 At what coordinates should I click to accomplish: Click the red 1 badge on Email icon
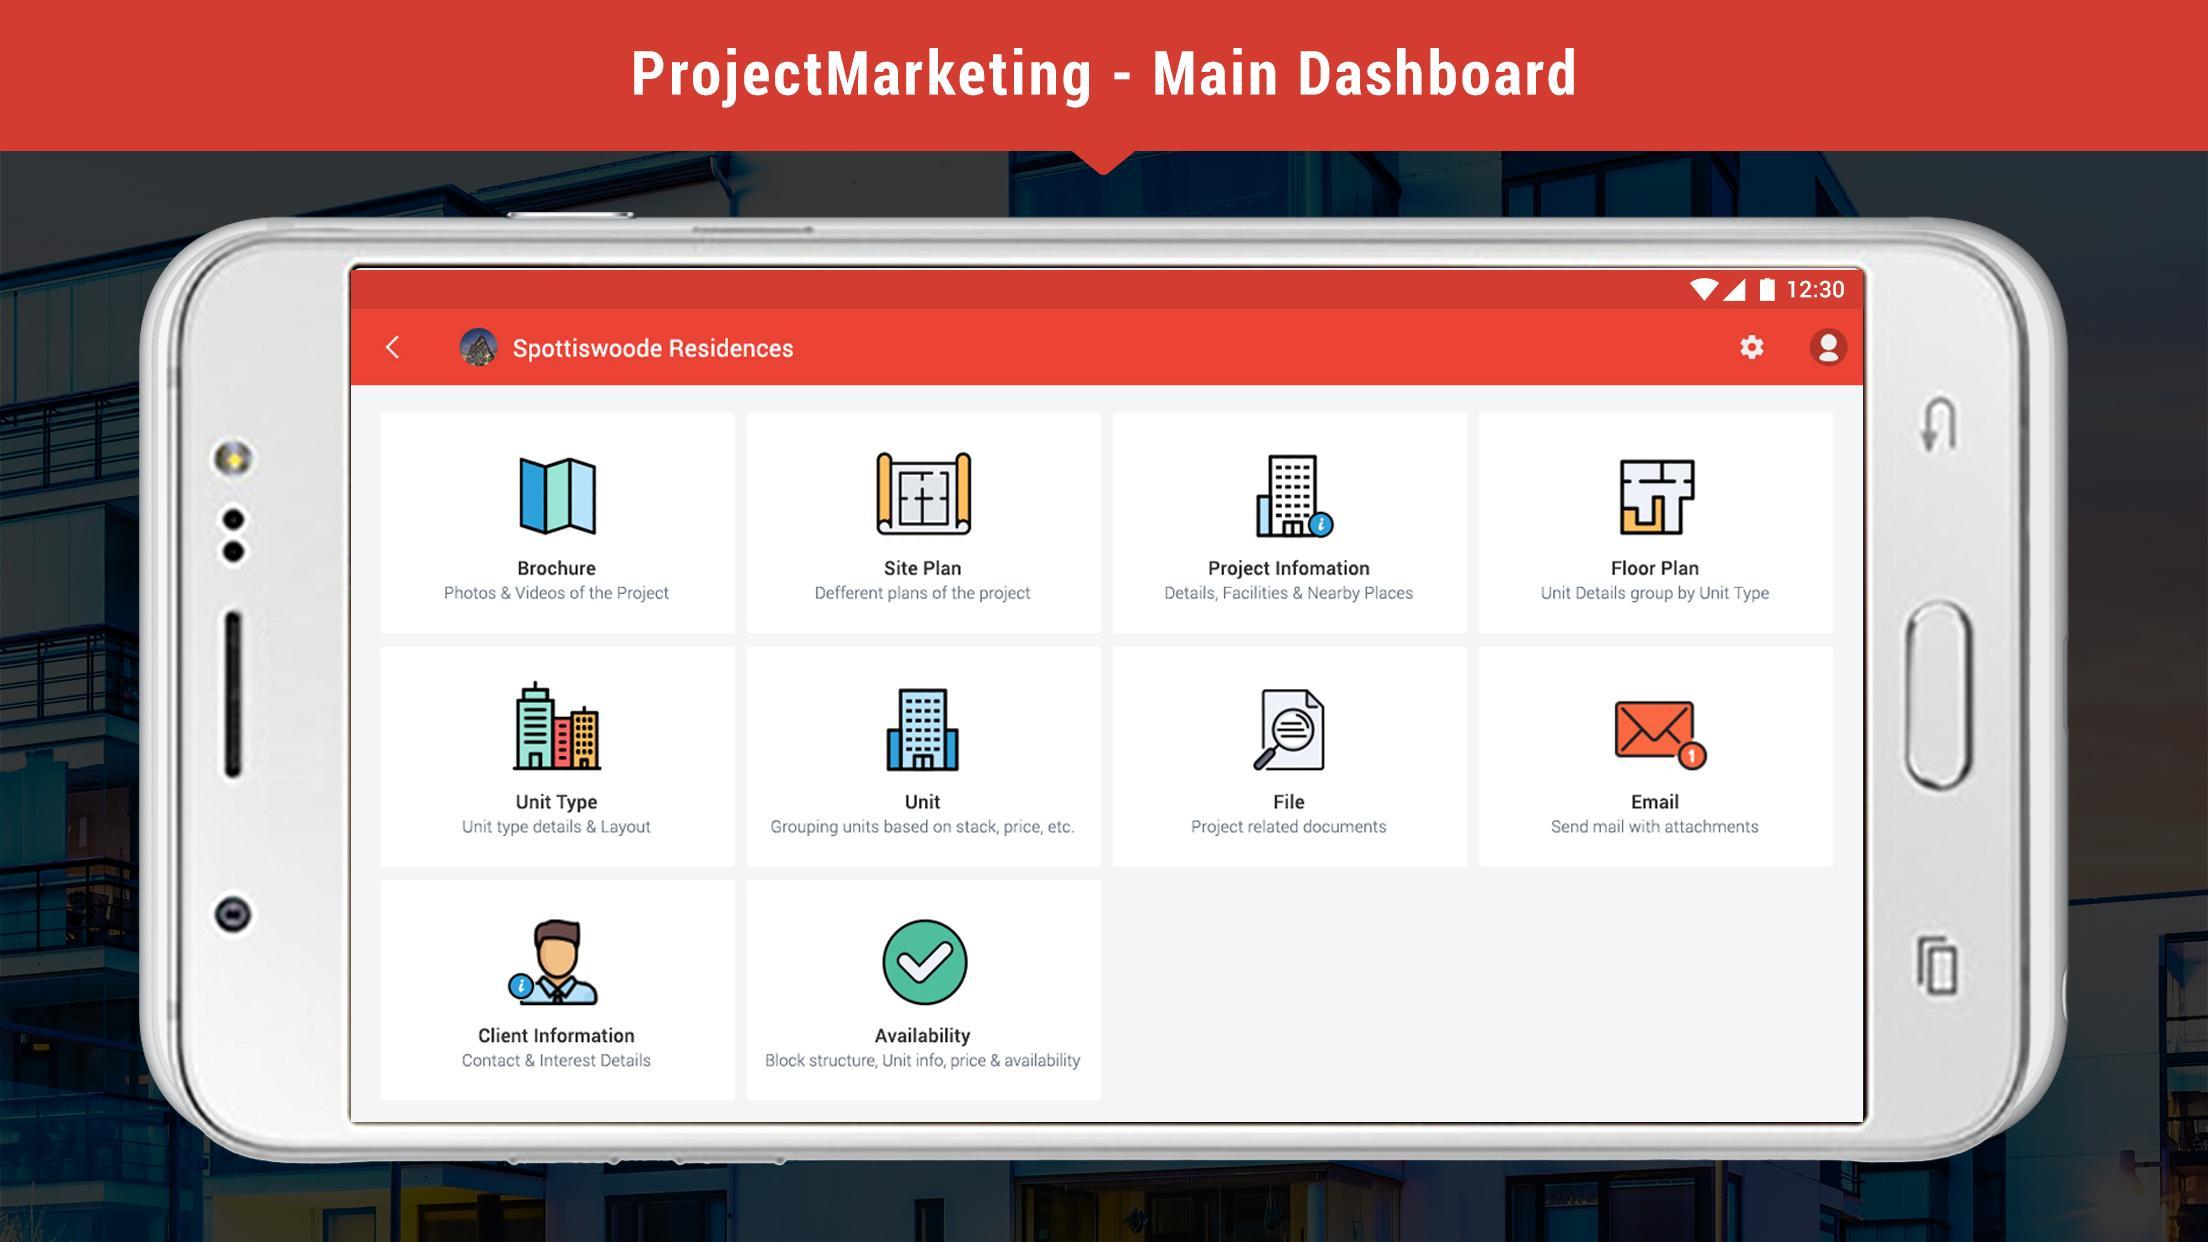tap(1691, 756)
